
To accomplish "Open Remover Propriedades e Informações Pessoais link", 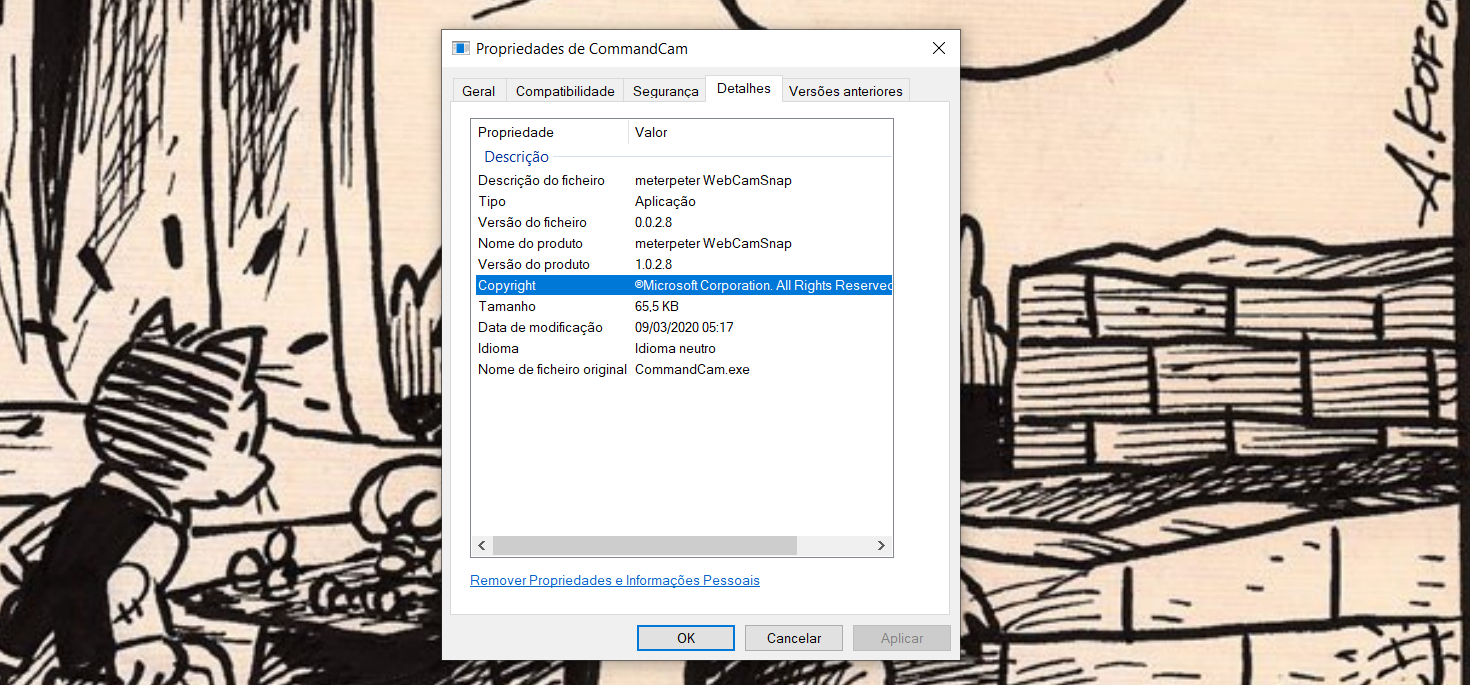I will click(x=615, y=580).
